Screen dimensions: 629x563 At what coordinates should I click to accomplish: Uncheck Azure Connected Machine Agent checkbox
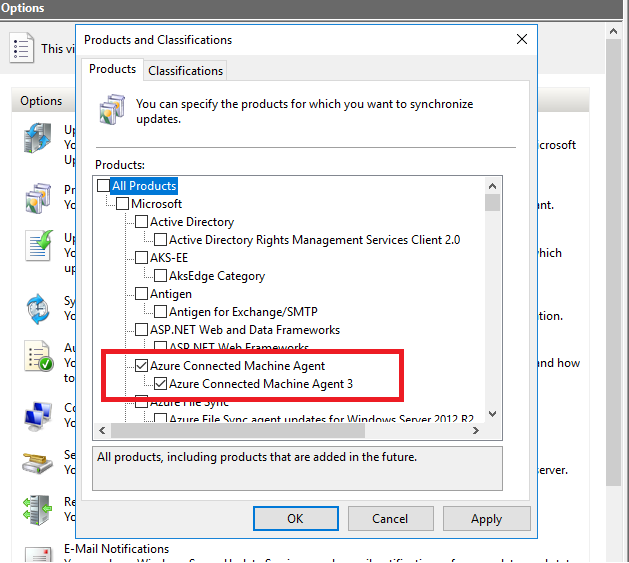tap(141, 366)
